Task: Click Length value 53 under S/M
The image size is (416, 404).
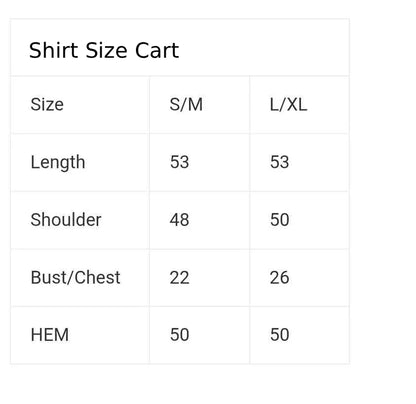Action: click(x=180, y=162)
